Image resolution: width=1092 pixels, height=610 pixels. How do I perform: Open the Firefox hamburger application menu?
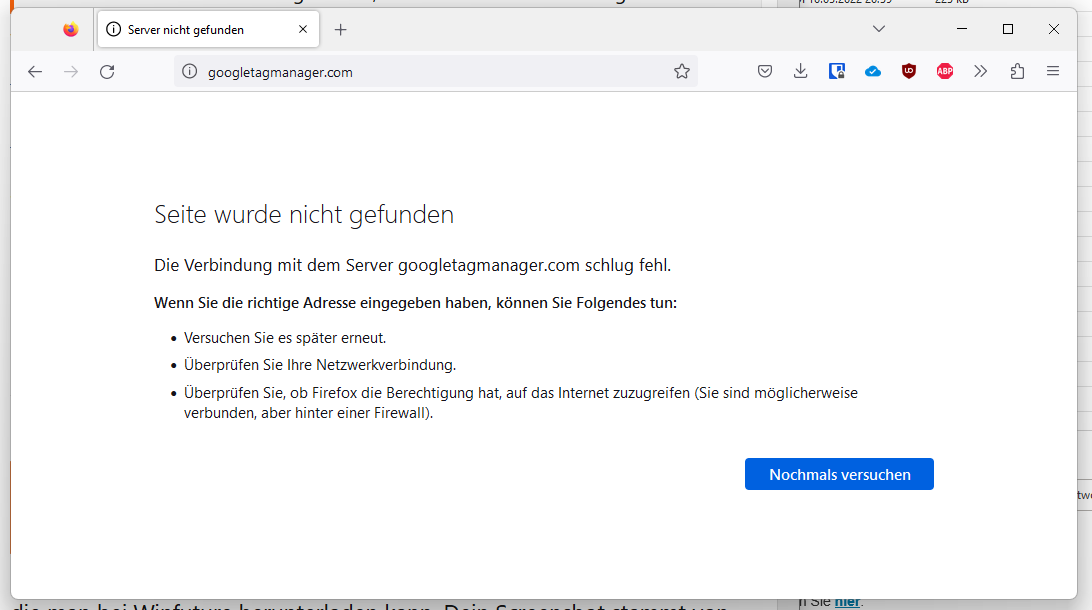click(x=1053, y=71)
